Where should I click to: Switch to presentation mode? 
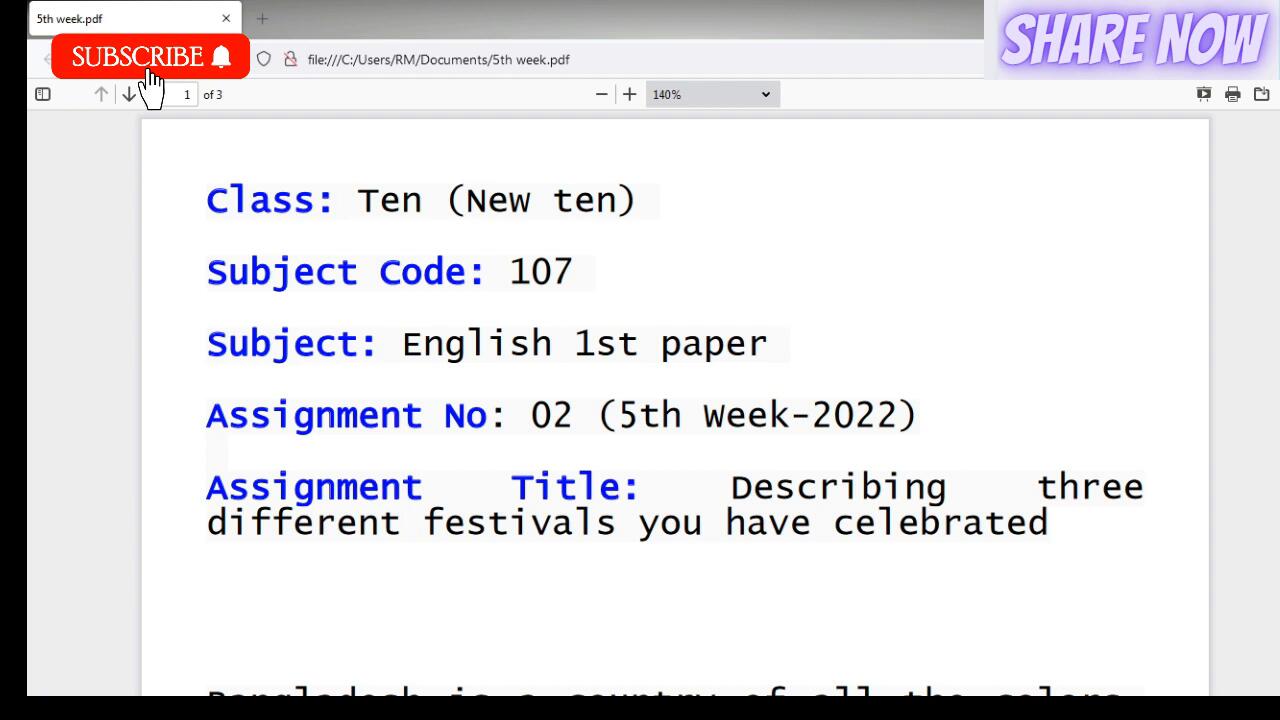(x=1204, y=94)
